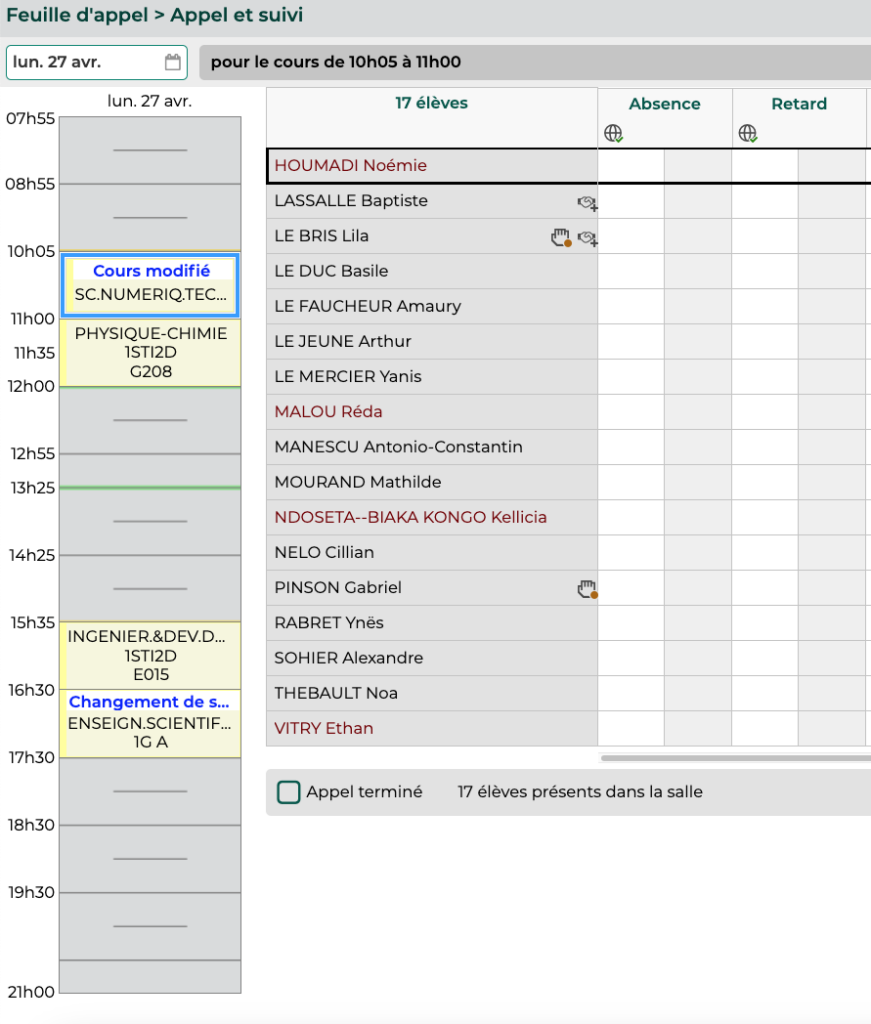Screen dimensions: 871x1024
Task: Click the raised hand icon for PINSON Gabriel
Action: pyautogui.click(x=587, y=589)
